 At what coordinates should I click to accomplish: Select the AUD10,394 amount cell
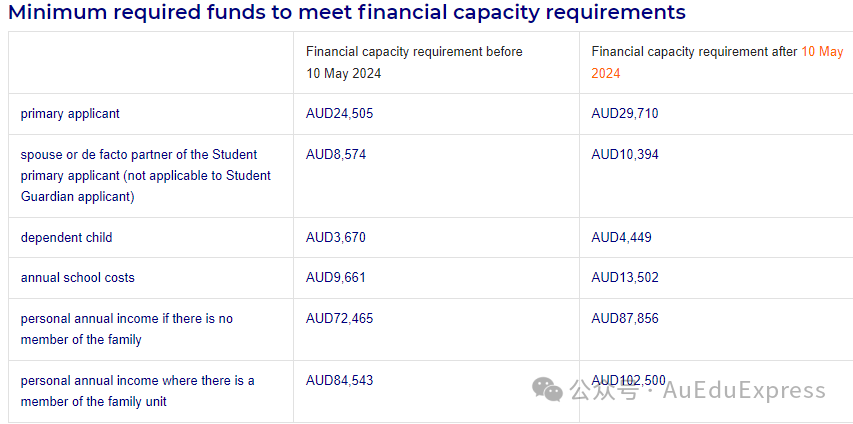[625, 155]
